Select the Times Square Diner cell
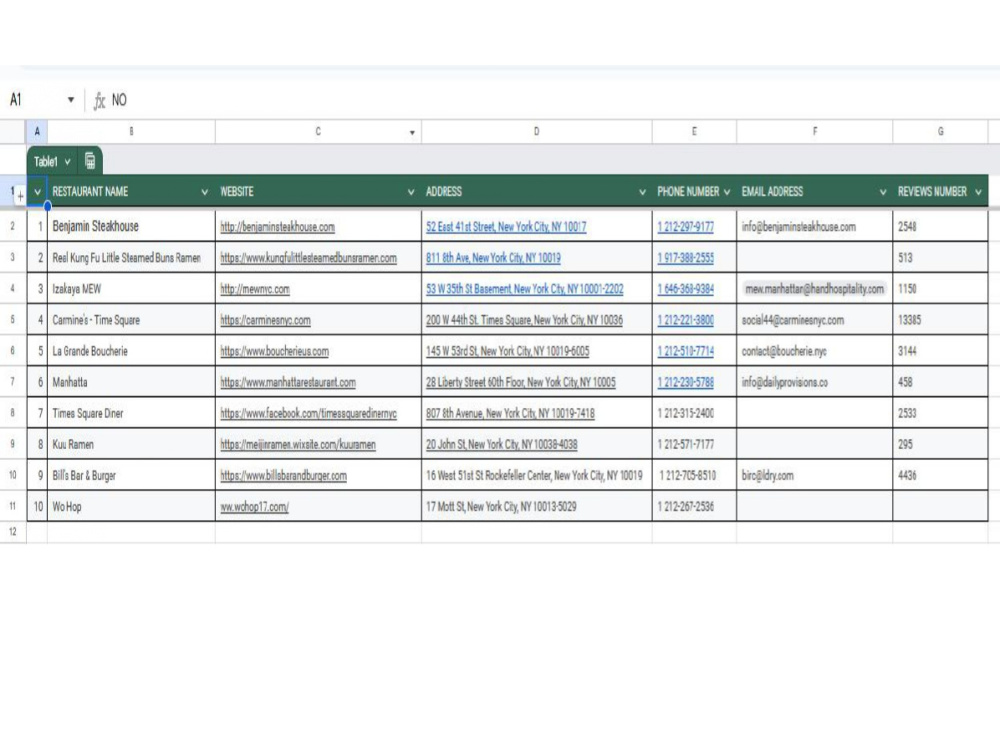This screenshot has width=1000, height=750. [131, 413]
